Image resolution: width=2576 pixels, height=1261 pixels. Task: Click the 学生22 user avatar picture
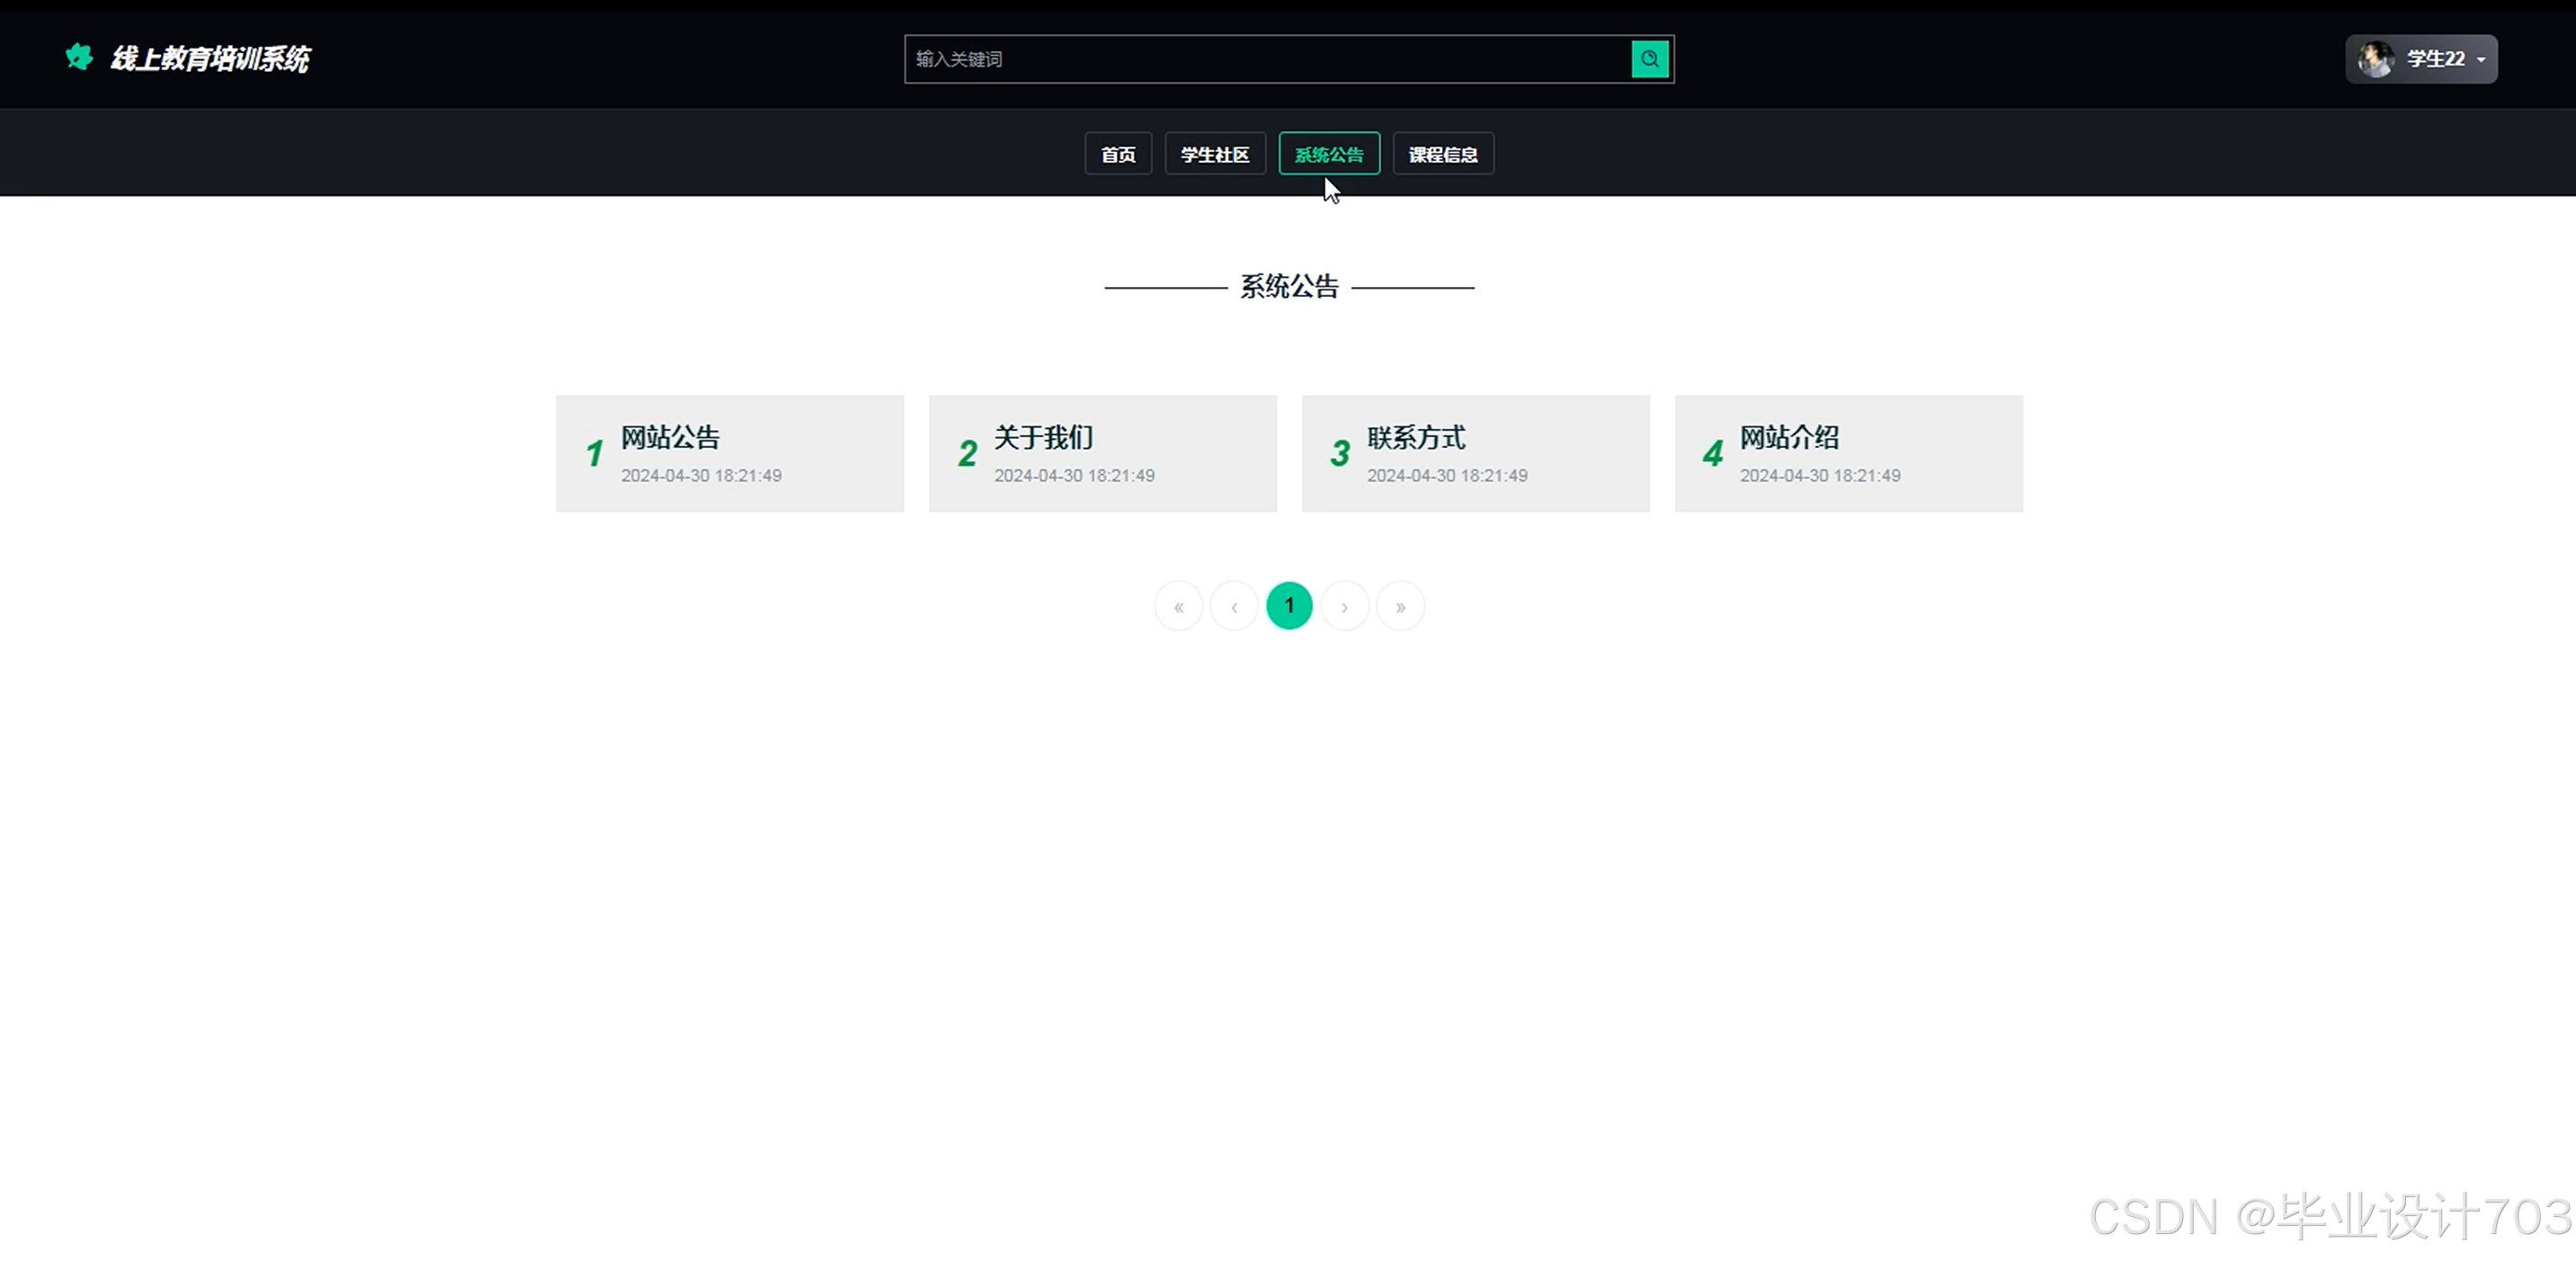2375,59
